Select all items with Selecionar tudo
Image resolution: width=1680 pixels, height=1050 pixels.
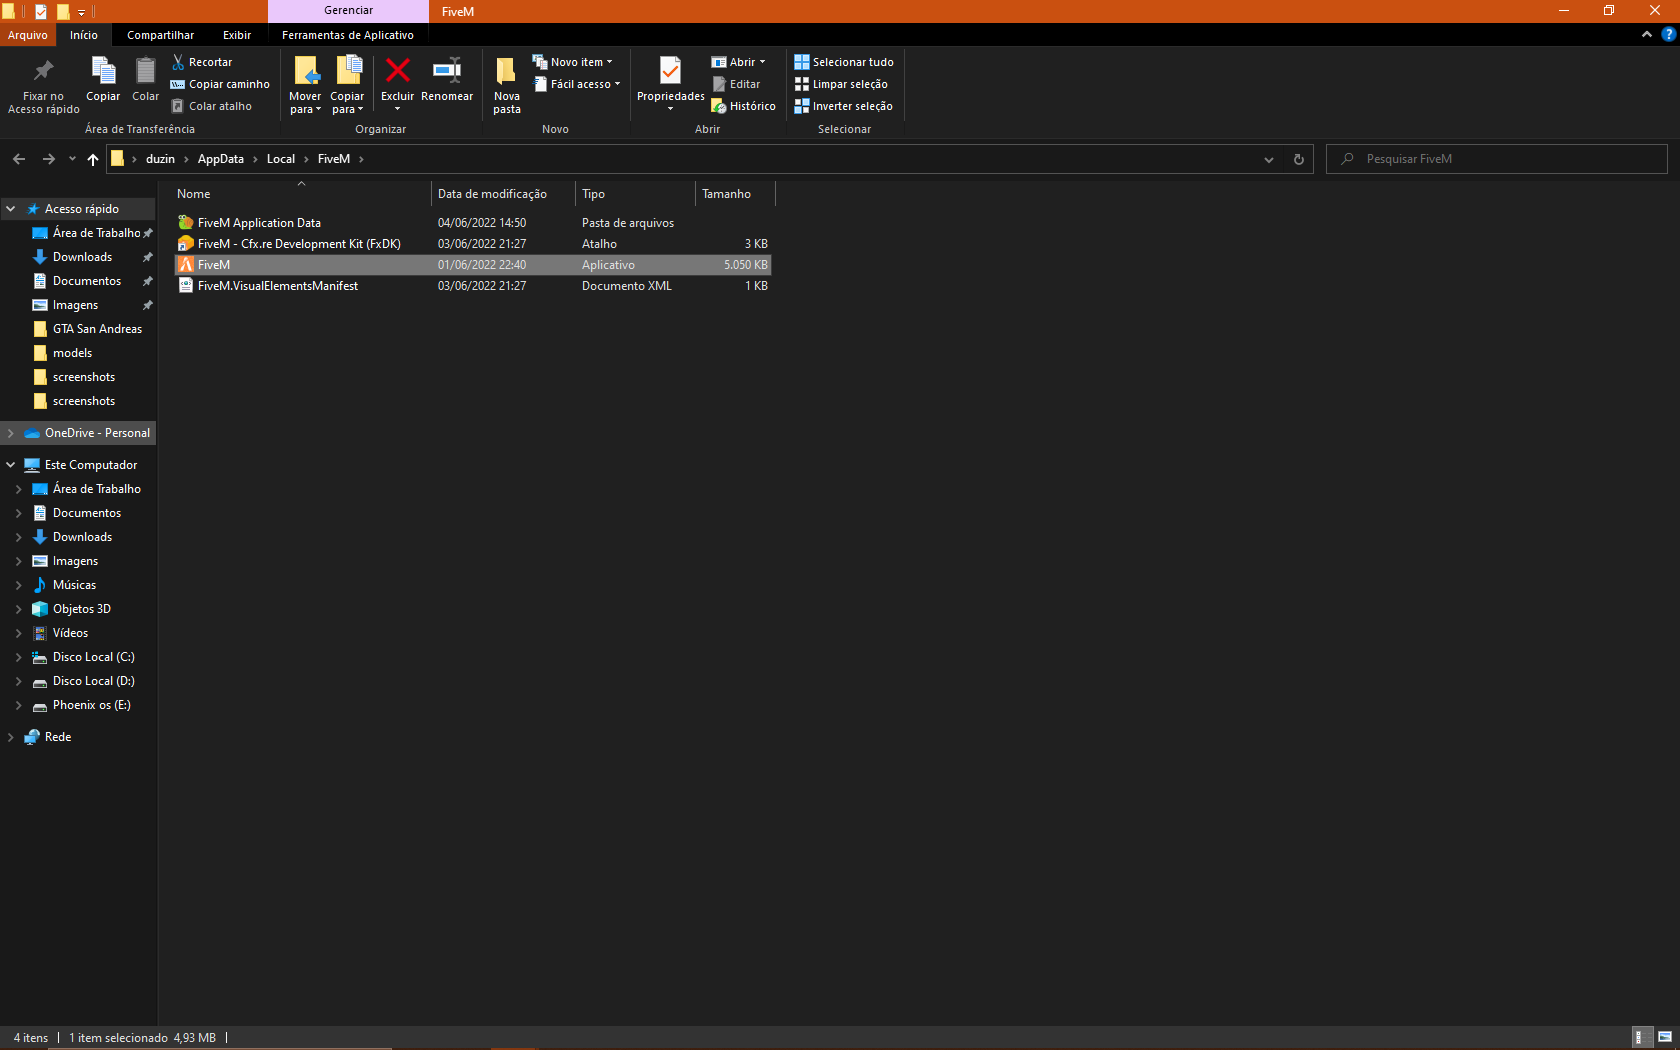point(843,61)
